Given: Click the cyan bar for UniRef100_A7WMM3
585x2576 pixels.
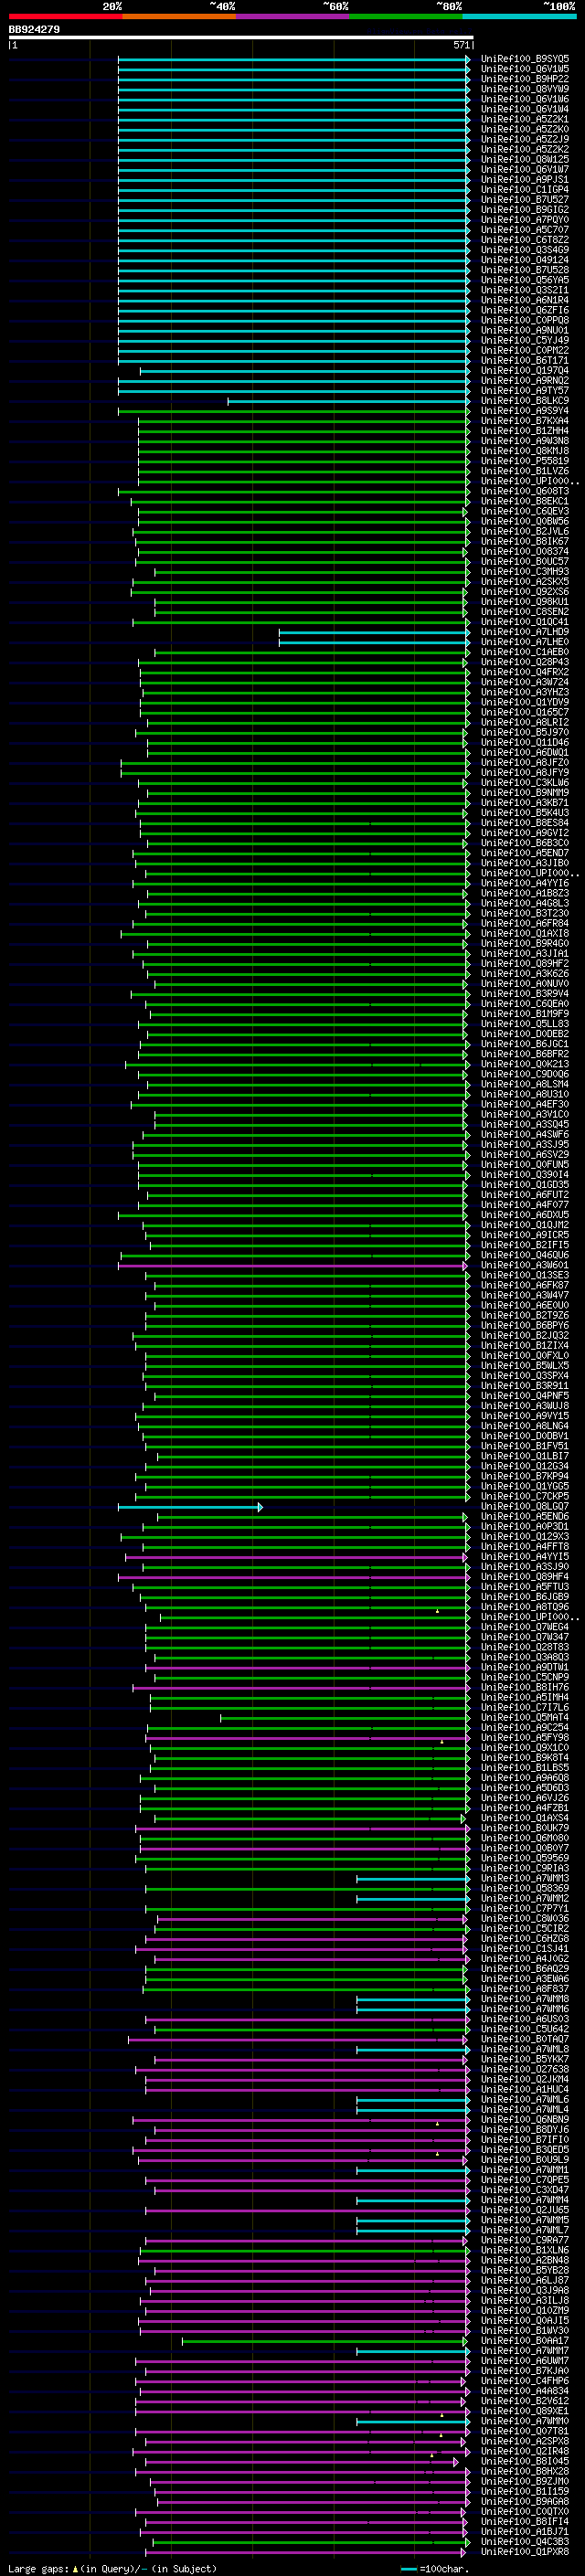Looking at the screenshot, I should tap(413, 1879).
